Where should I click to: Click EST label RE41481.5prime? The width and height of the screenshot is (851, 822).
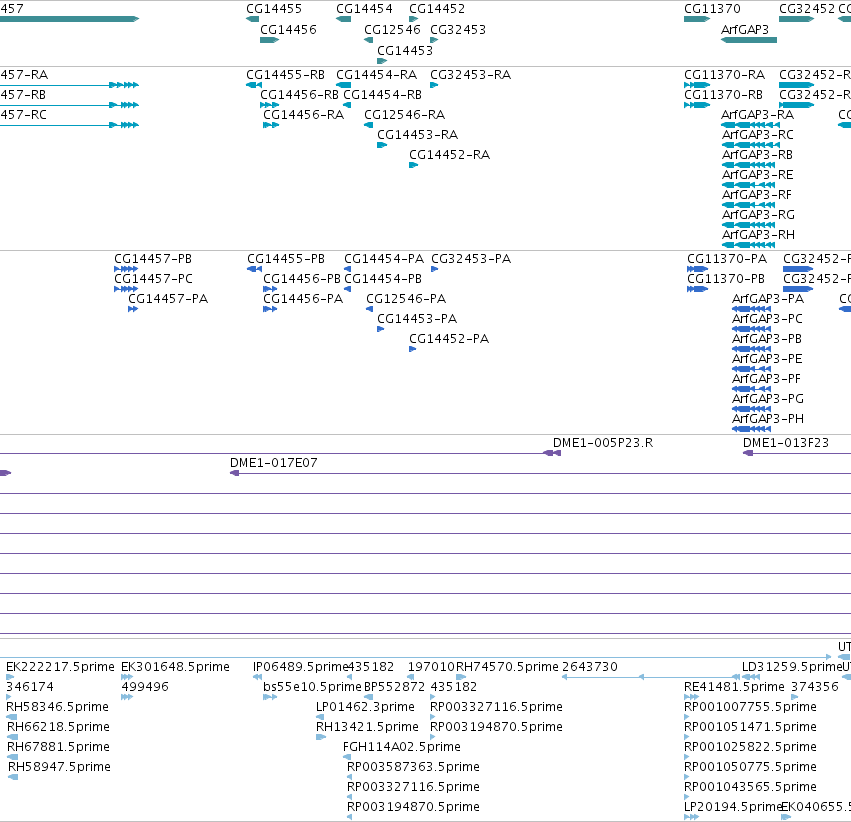pos(734,687)
